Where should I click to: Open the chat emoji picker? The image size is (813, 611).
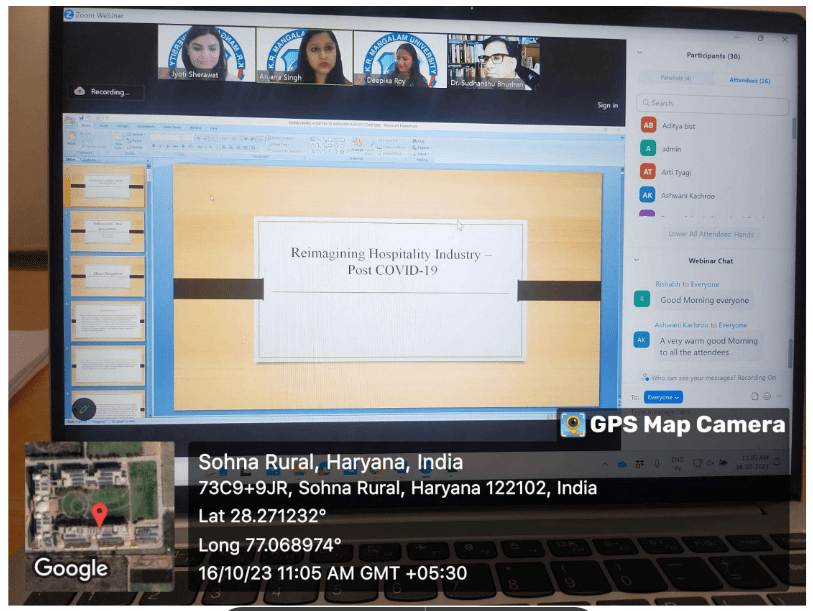pos(767,397)
